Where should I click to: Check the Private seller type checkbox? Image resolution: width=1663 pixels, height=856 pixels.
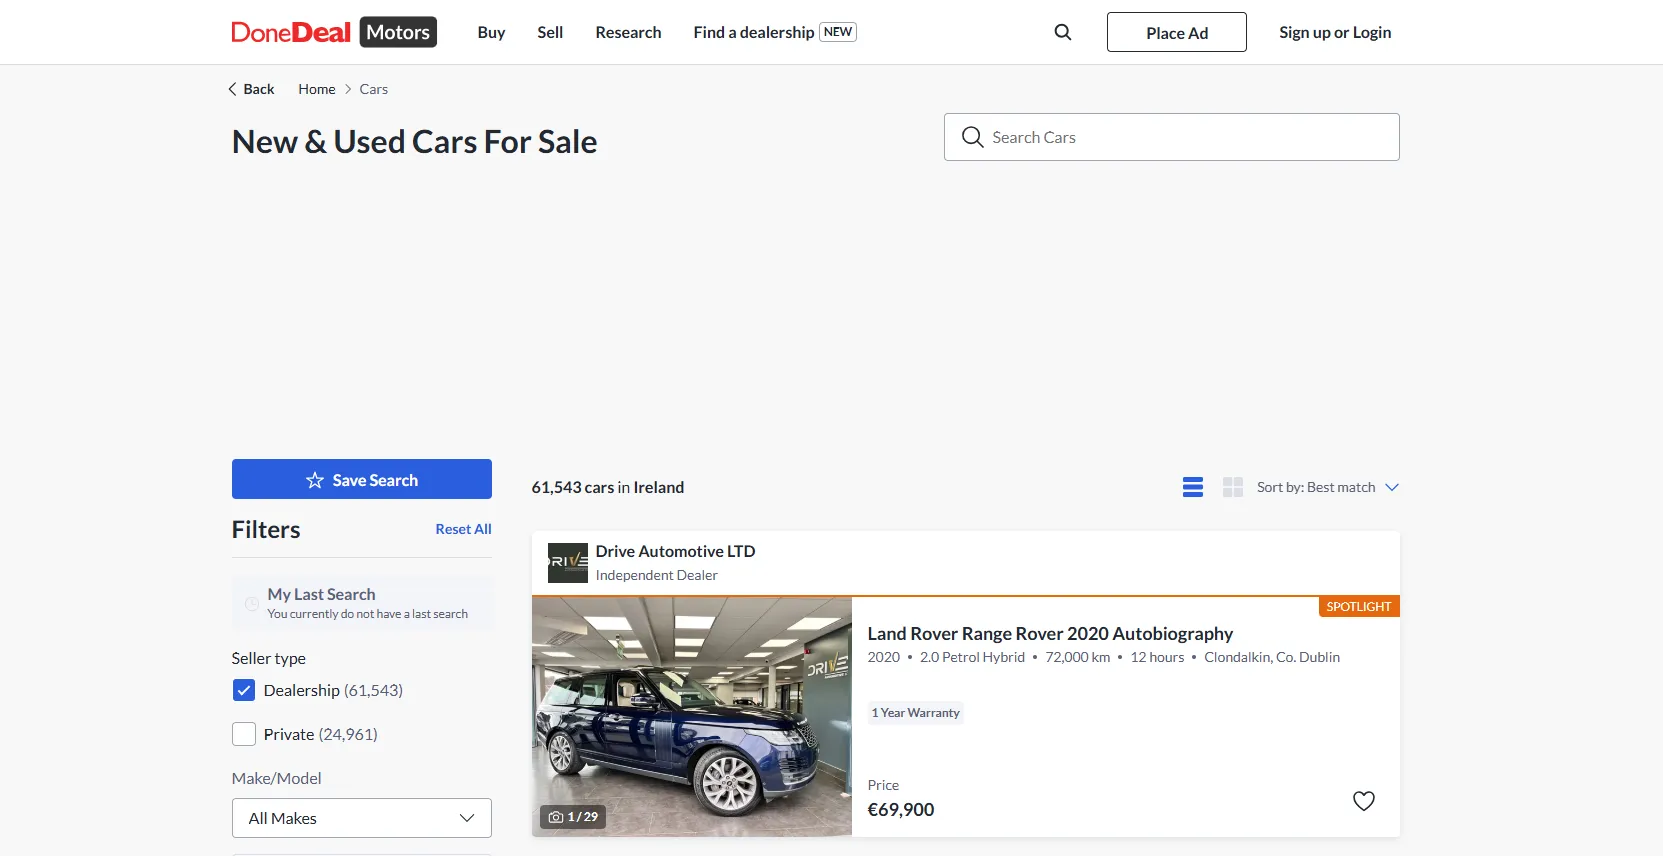coord(244,734)
